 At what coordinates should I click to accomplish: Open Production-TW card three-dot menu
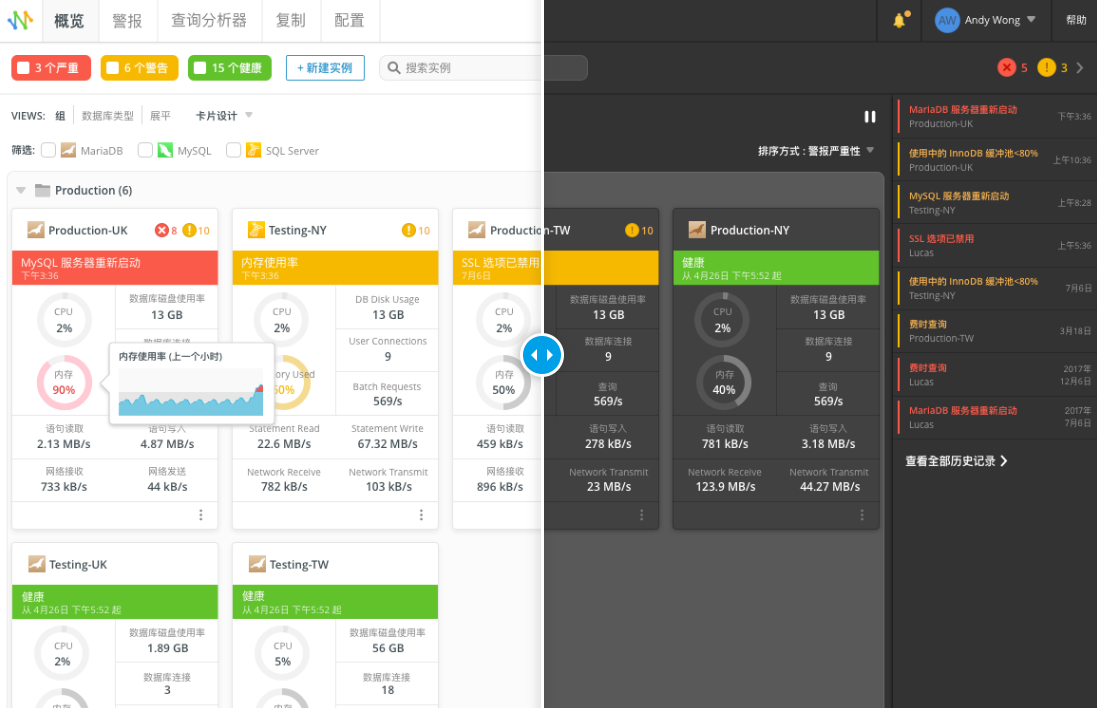[x=642, y=515]
